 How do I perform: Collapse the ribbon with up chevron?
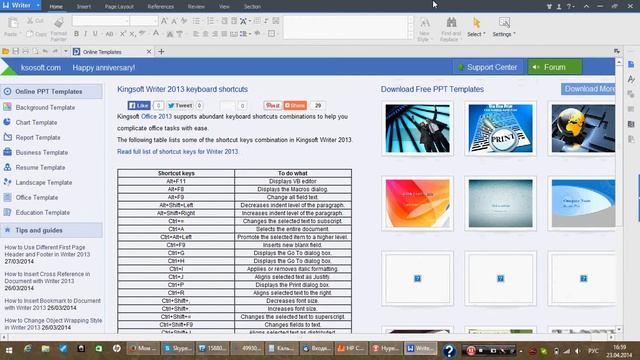[586, 6]
